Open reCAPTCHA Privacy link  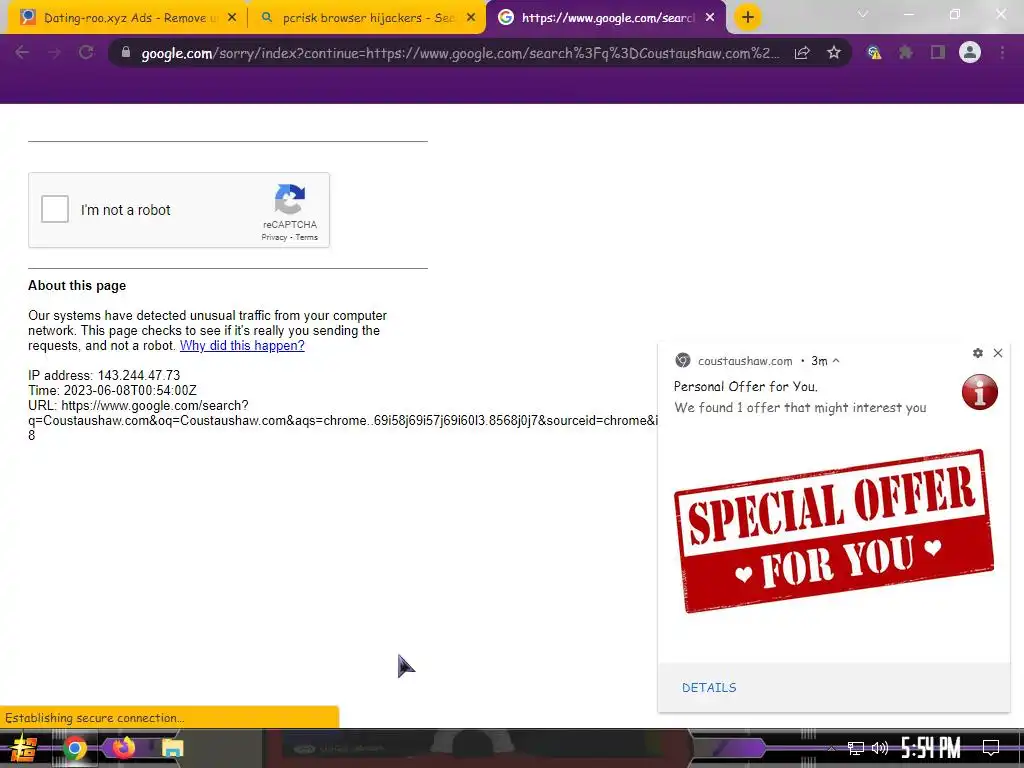click(x=274, y=237)
